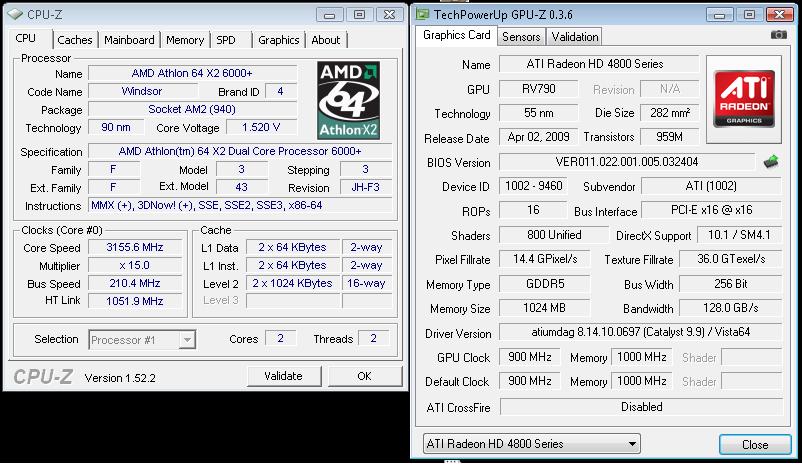Switch to the Caches tab
The height and width of the screenshot is (469, 802).
pyautogui.click(x=75, y=40)
